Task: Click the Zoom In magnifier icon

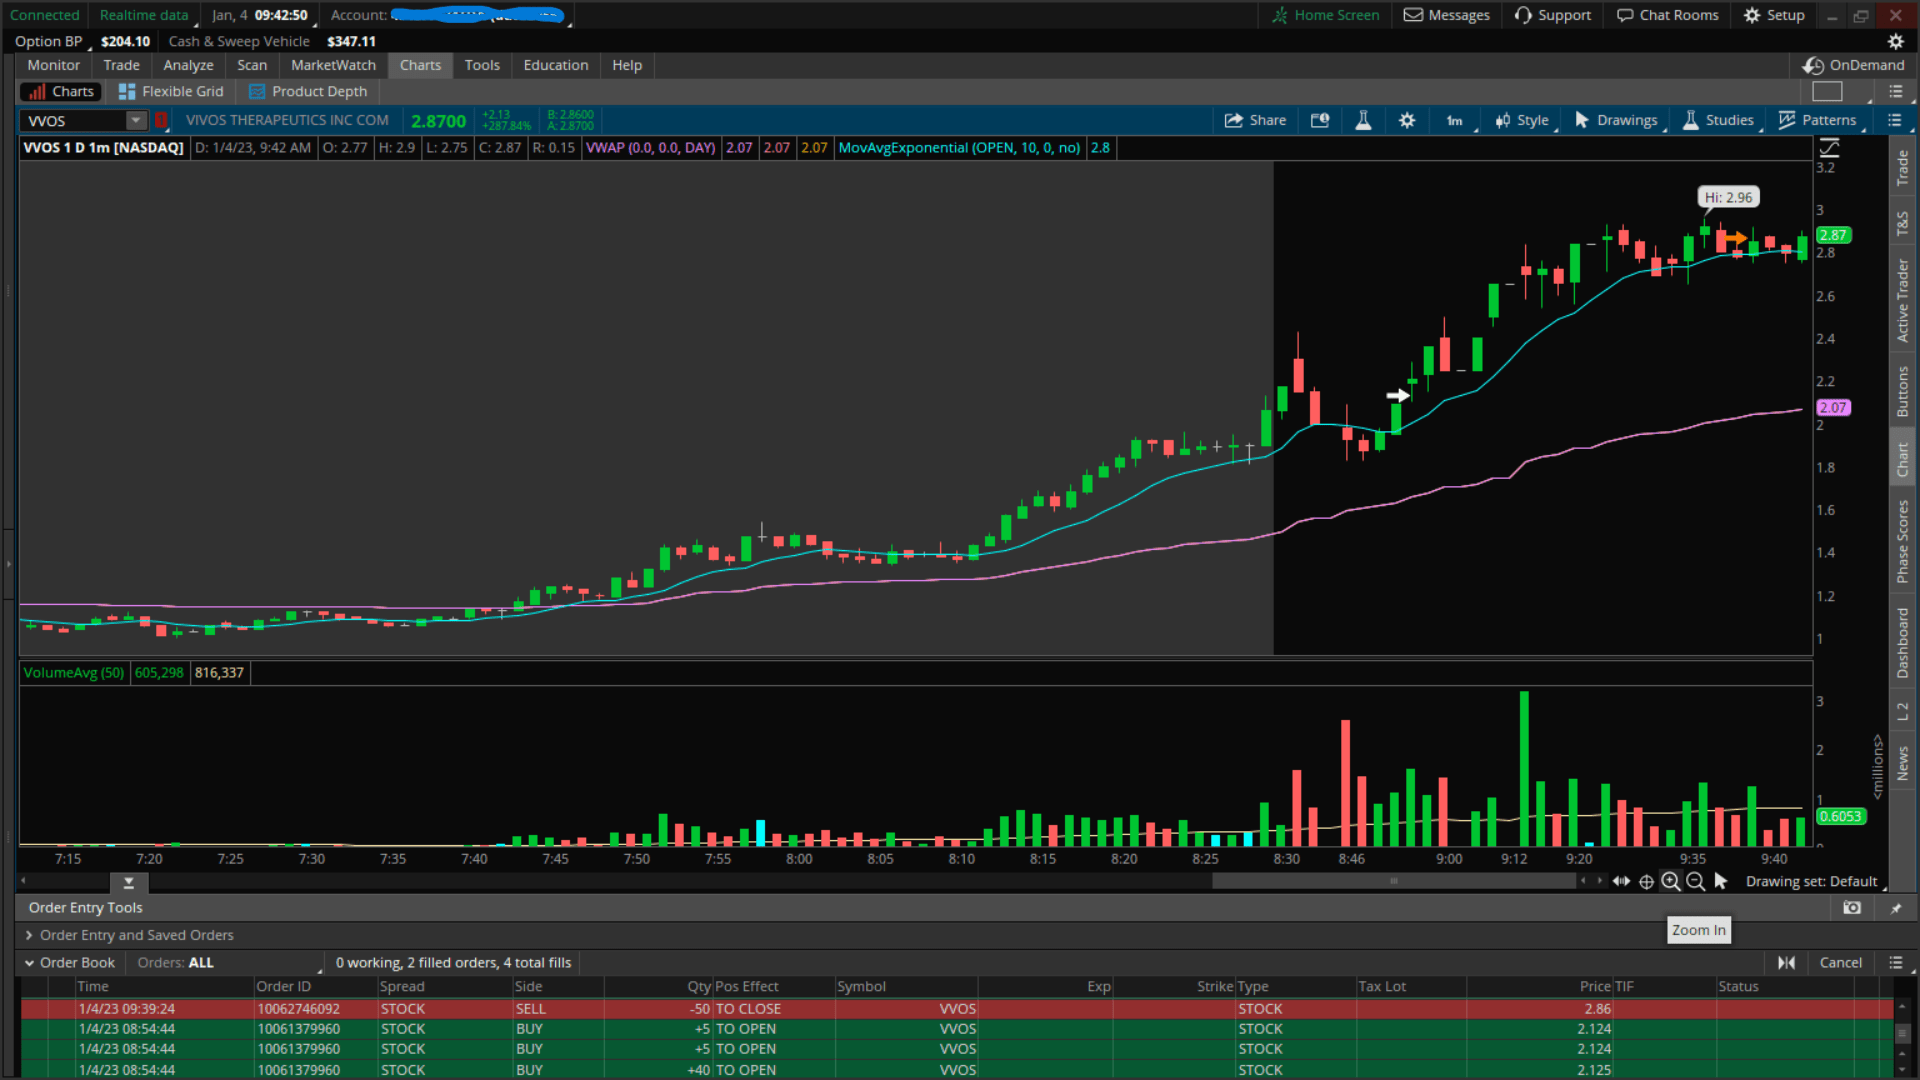Action: [1670, 881]
